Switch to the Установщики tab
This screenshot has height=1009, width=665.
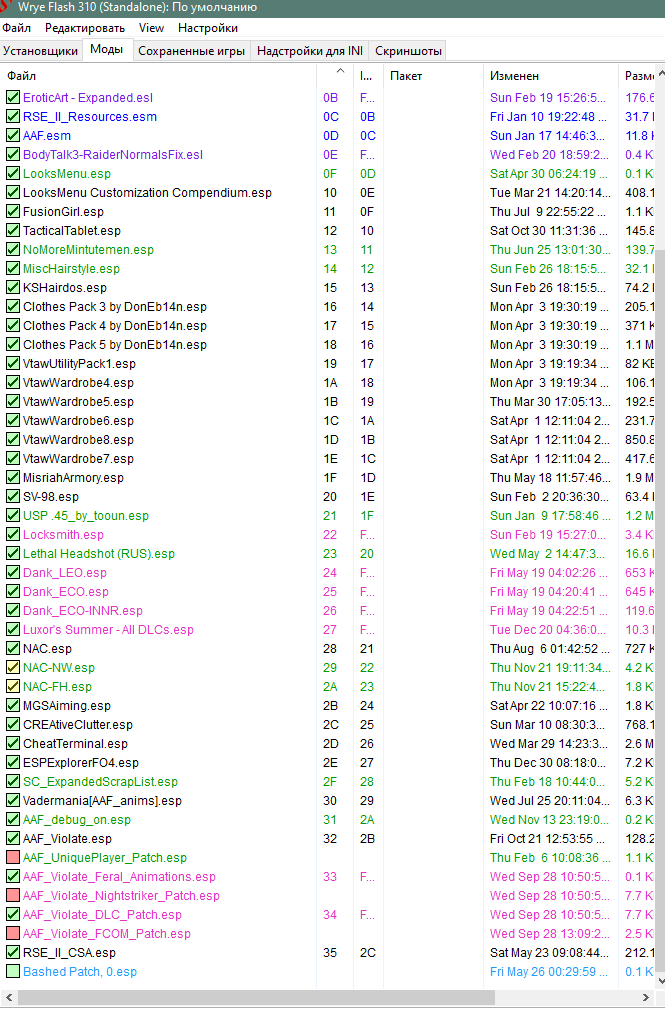pos(40,51)
